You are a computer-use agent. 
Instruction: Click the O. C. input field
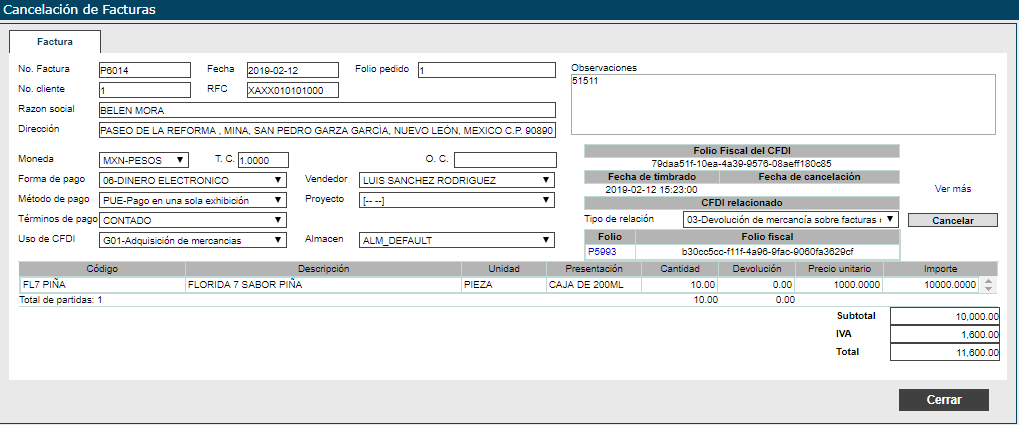point(505,160)
